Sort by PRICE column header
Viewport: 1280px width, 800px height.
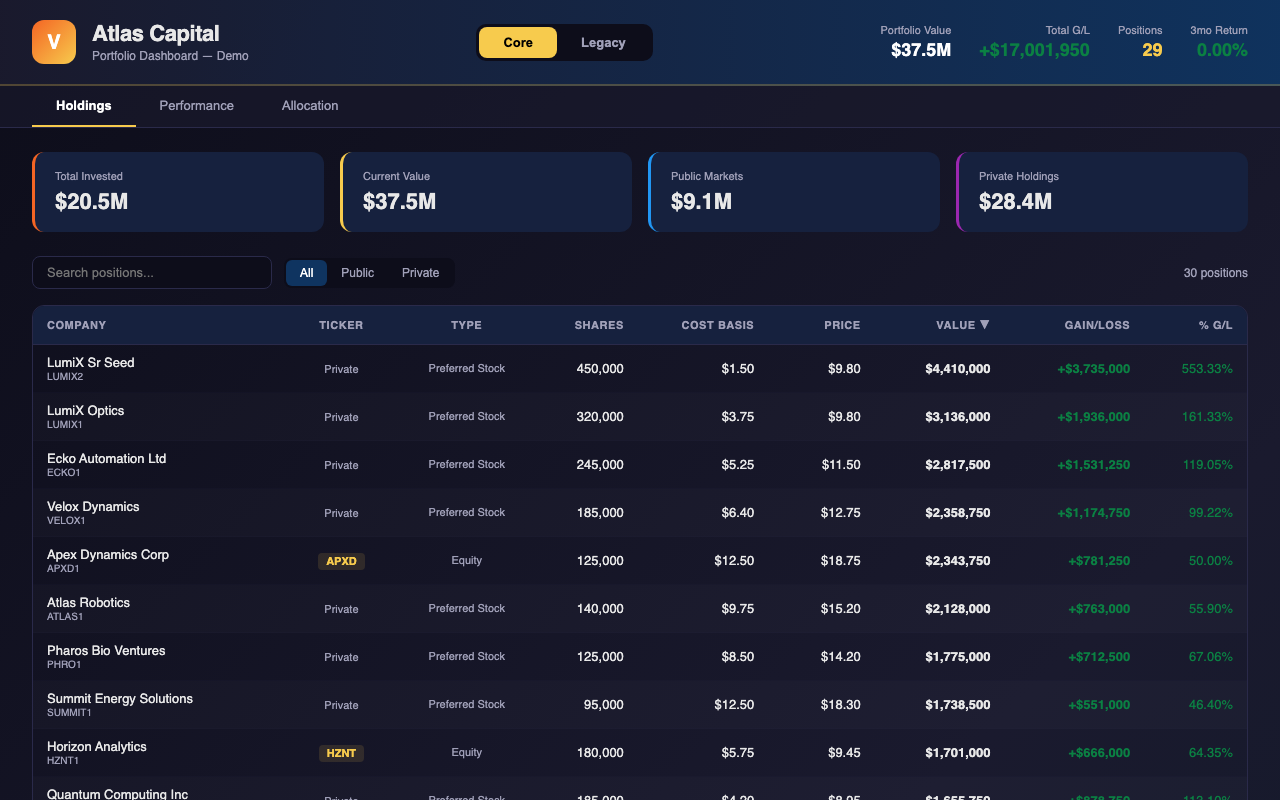(x=842, y=325)
